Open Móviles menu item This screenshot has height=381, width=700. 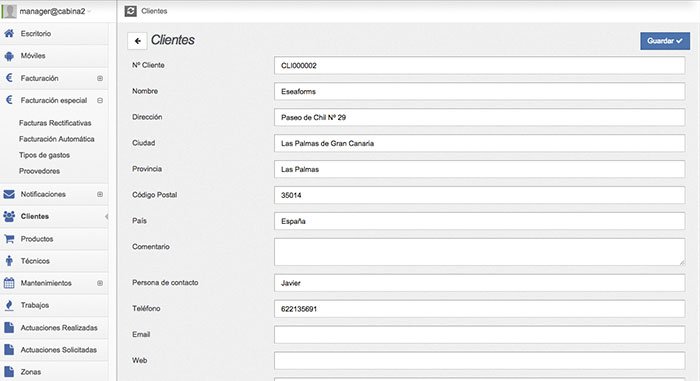[54, 56]
